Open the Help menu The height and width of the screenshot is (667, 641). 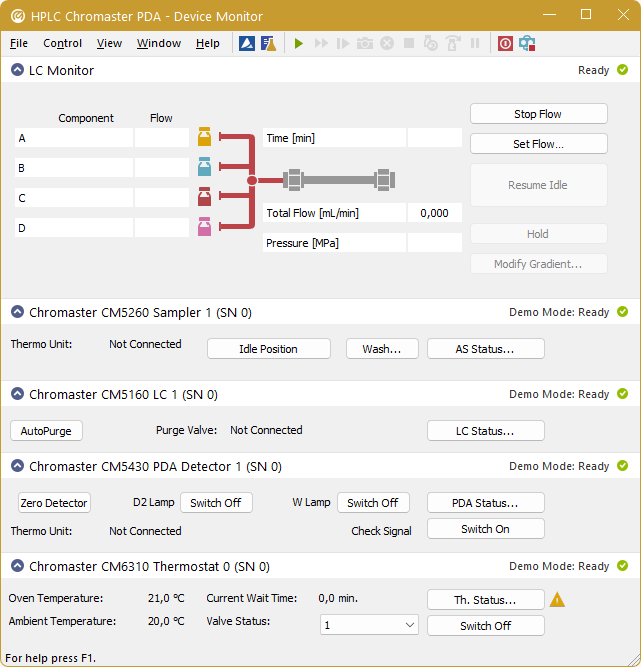click(208, 43)
